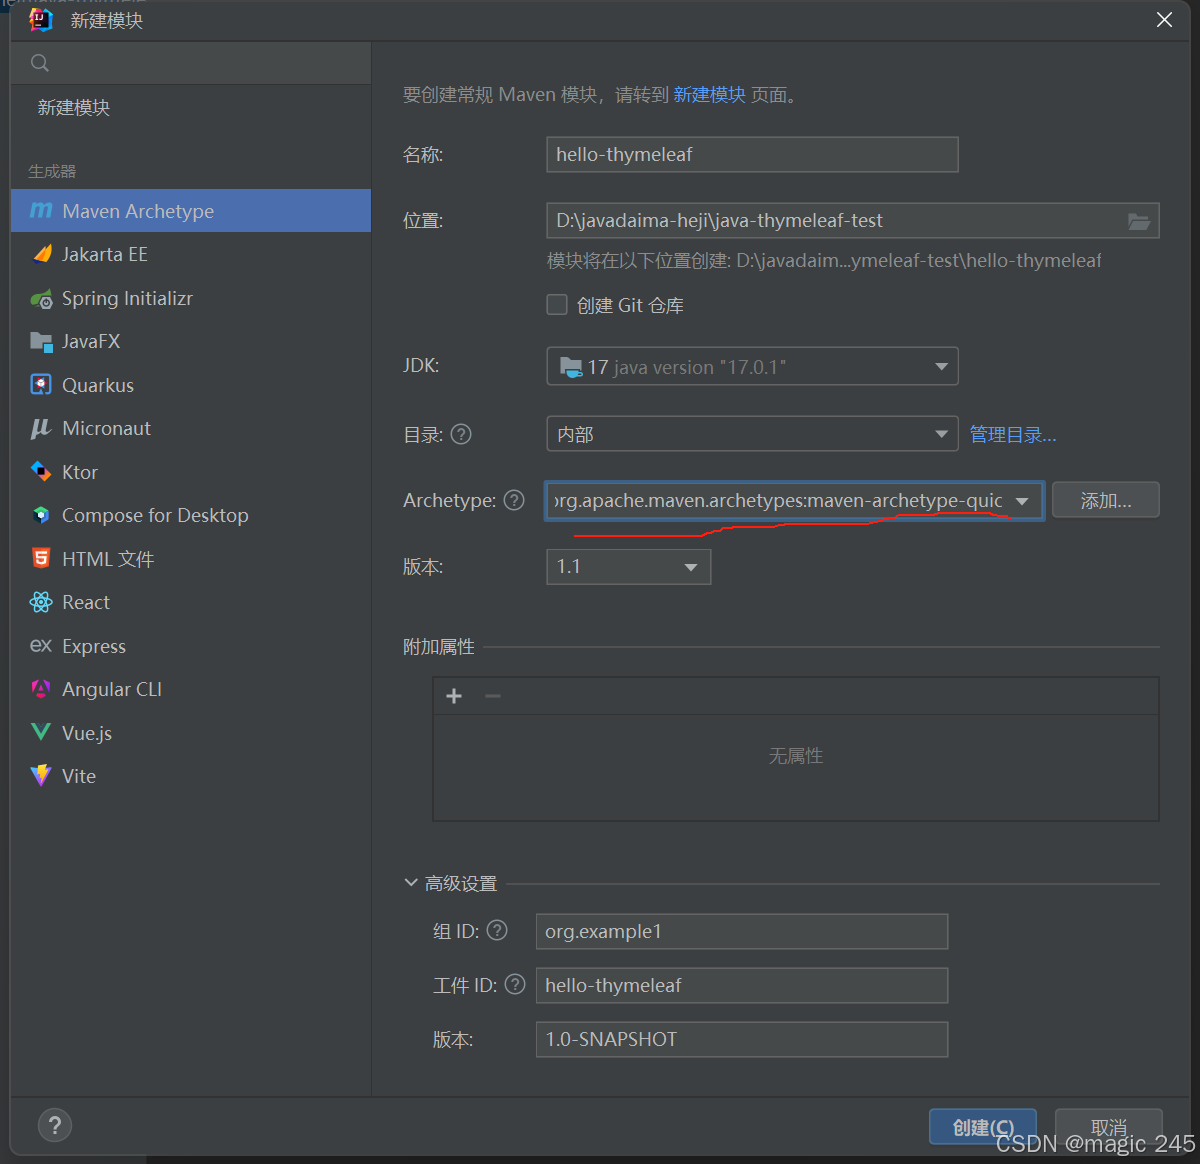This screenshot has height=1164, width=1200.
Task: Select Ktor in generator list
Action: click(x=191, y=472)
